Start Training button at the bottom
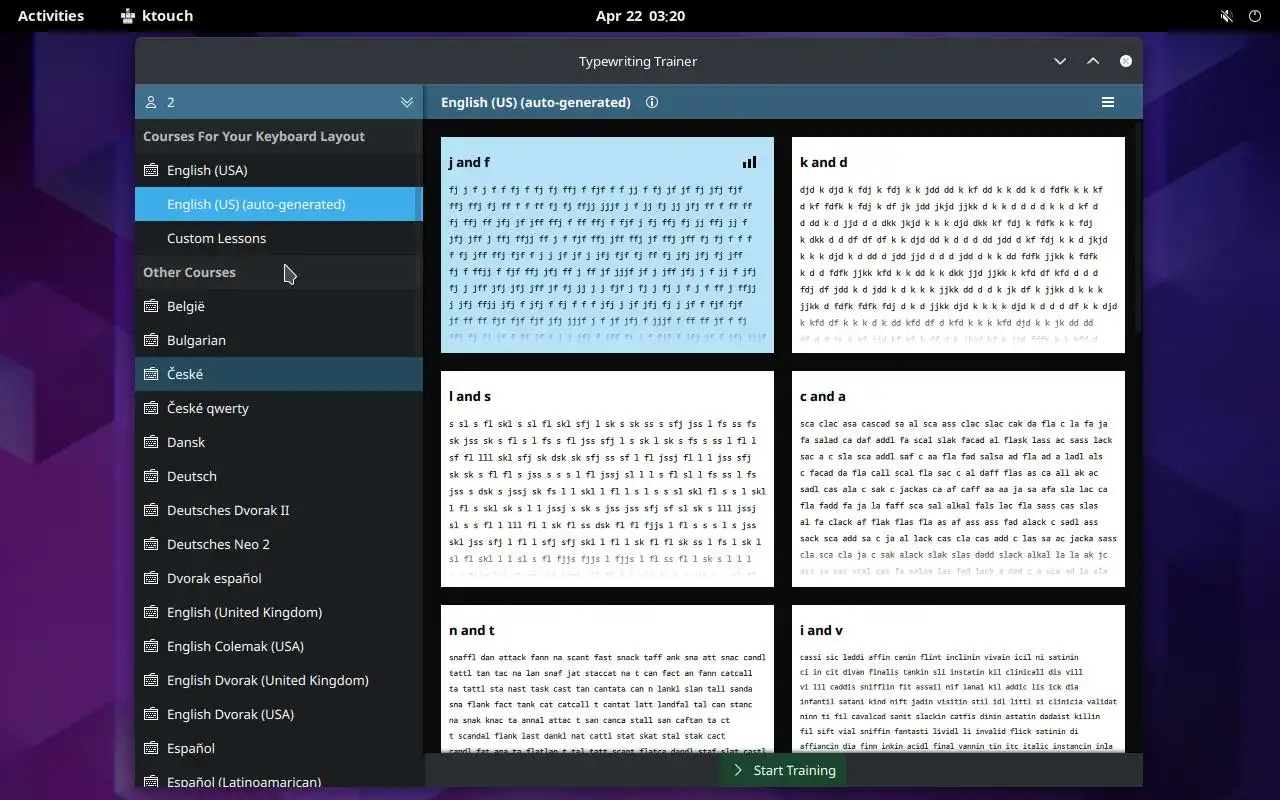The width and height of the screenshot is (1280, 800). 784,770
